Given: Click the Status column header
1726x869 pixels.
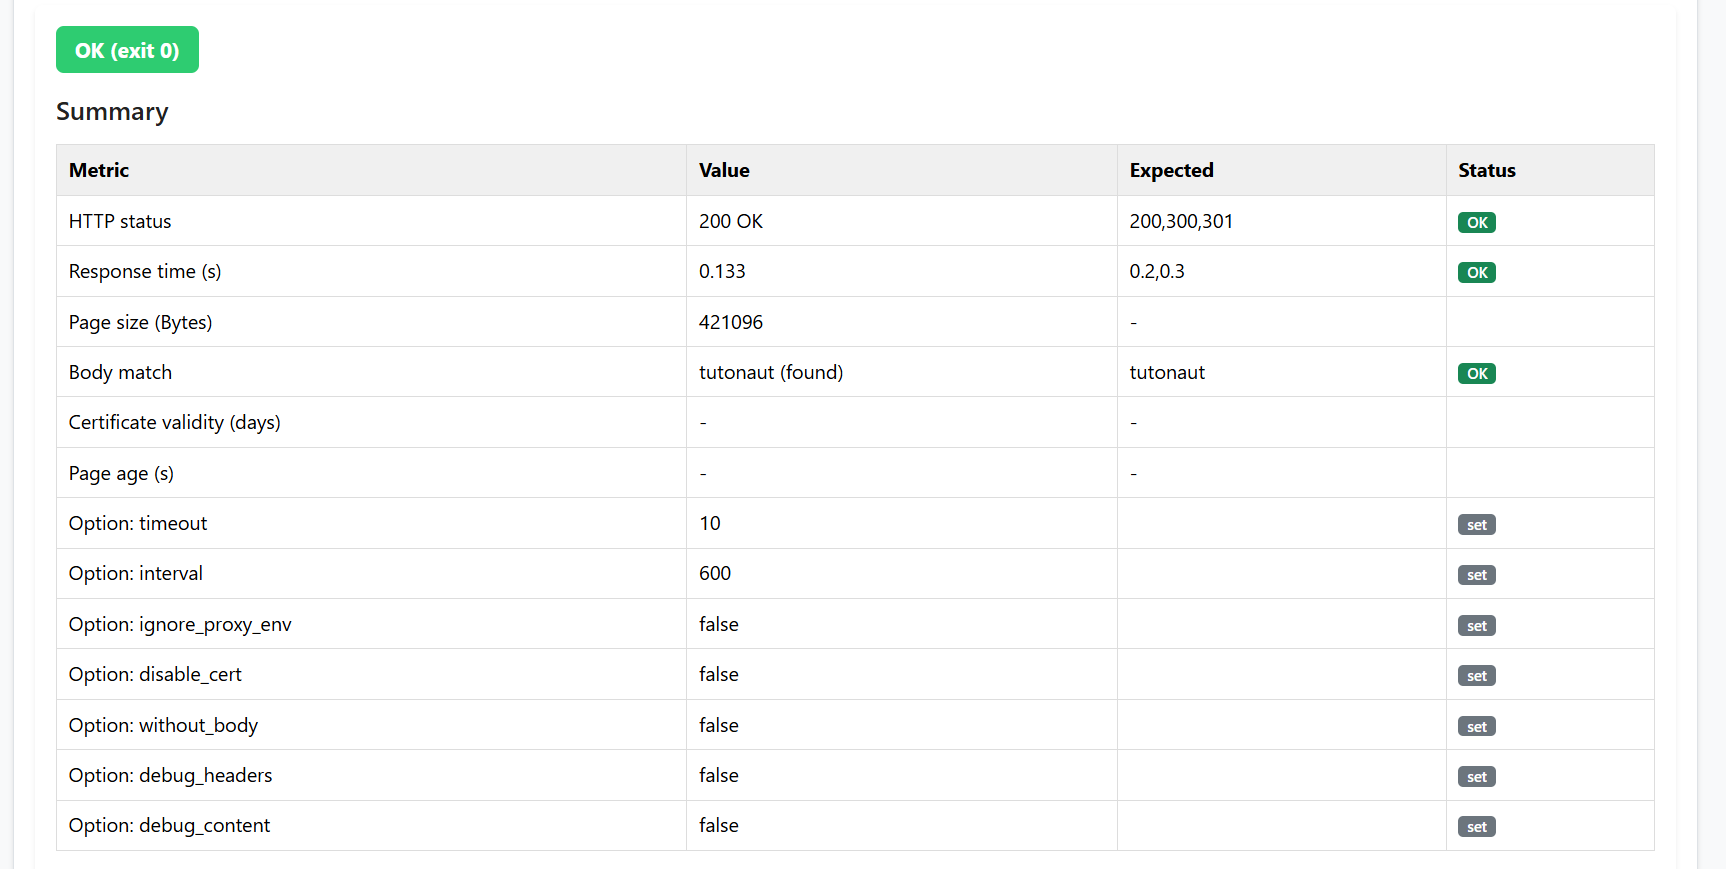Looking at the screenshot, I should click(1486, 170).
